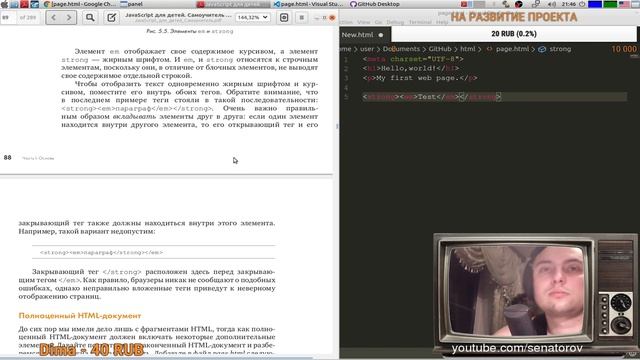This screenshot has height=360, width=640.
Task: Click the network connection tray icon
Action: click(536, 4)
